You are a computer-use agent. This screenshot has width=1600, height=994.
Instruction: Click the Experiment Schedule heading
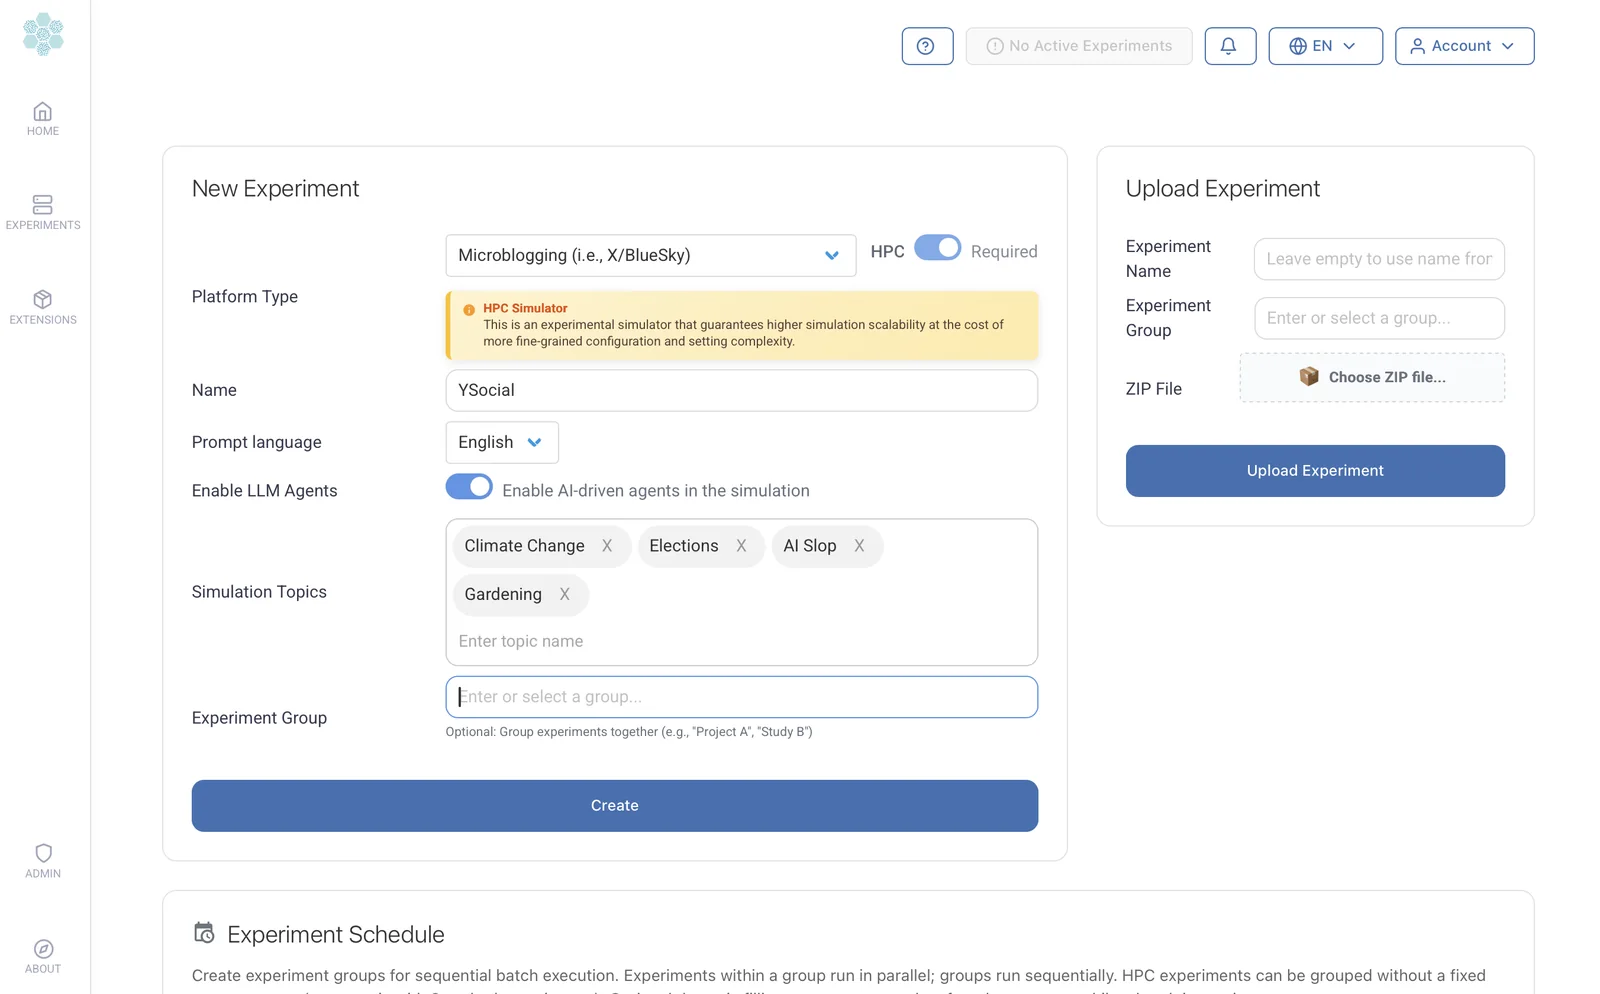pyautogui.click(x=336, y=934)
